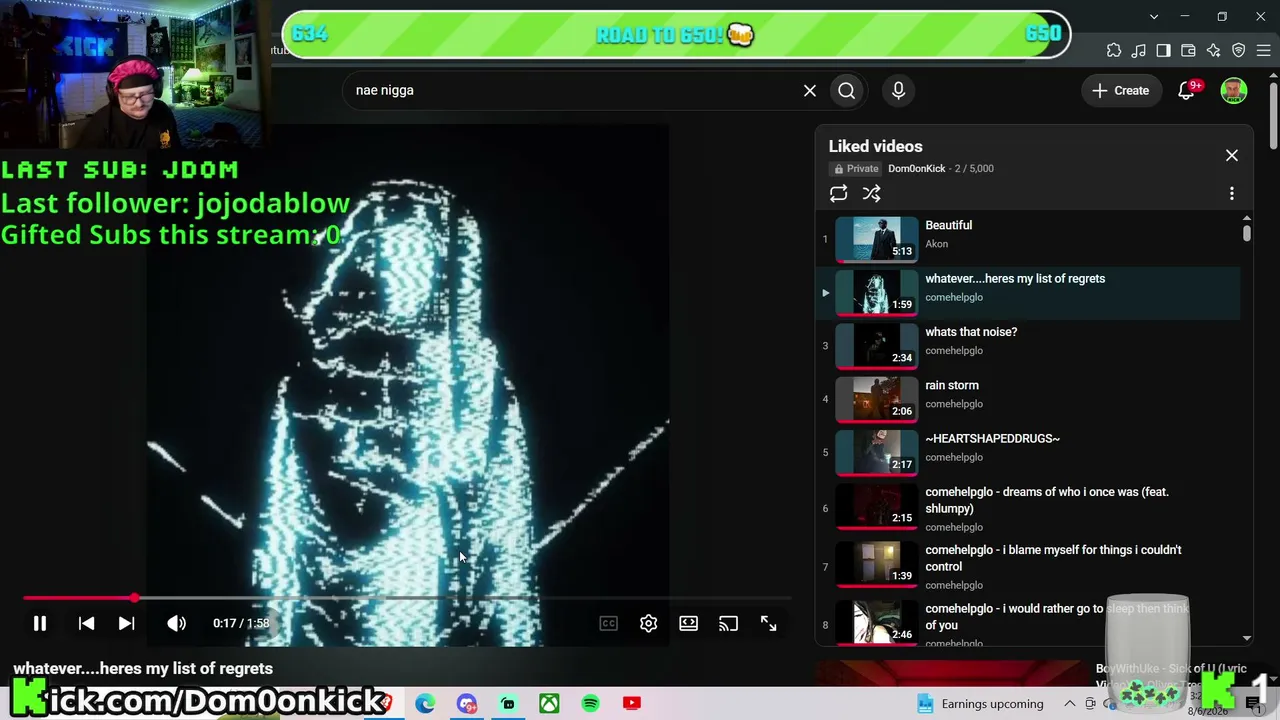Close the Liked videos playlist panel
This screenshot has height=720, width=1280.
pyautogui.click(x=1232, y=155)
